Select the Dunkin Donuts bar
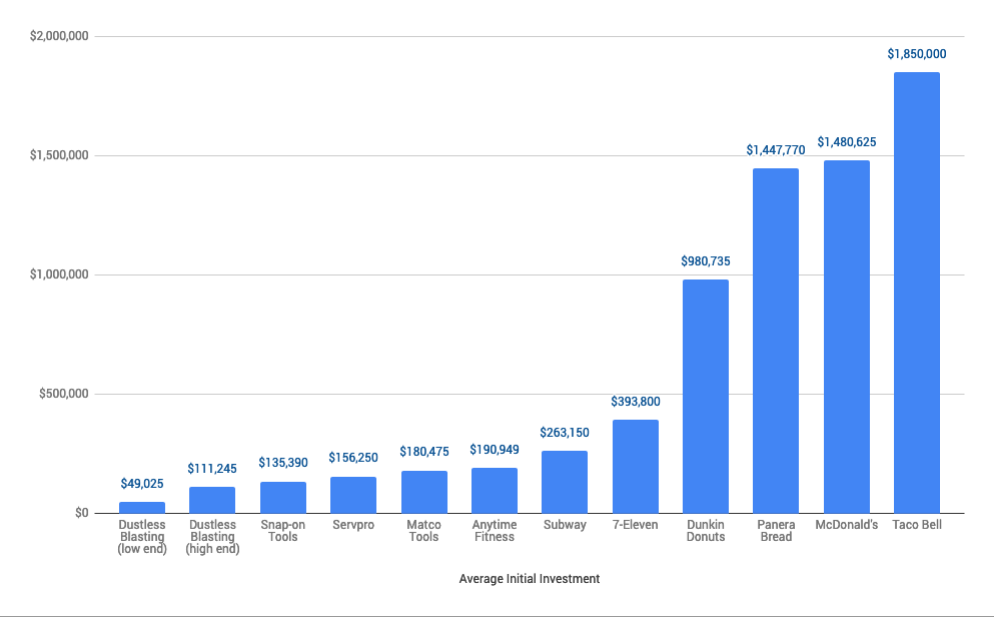Image resolution: width=994 pixels, height=617 pixels. 706,396
